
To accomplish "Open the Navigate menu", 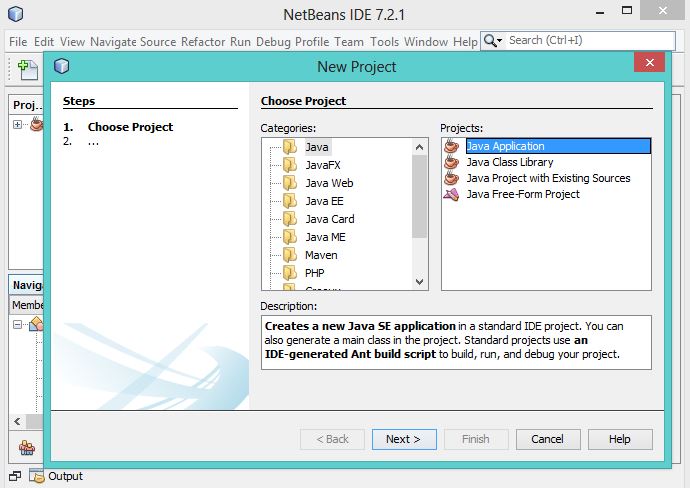I will 113,42.
